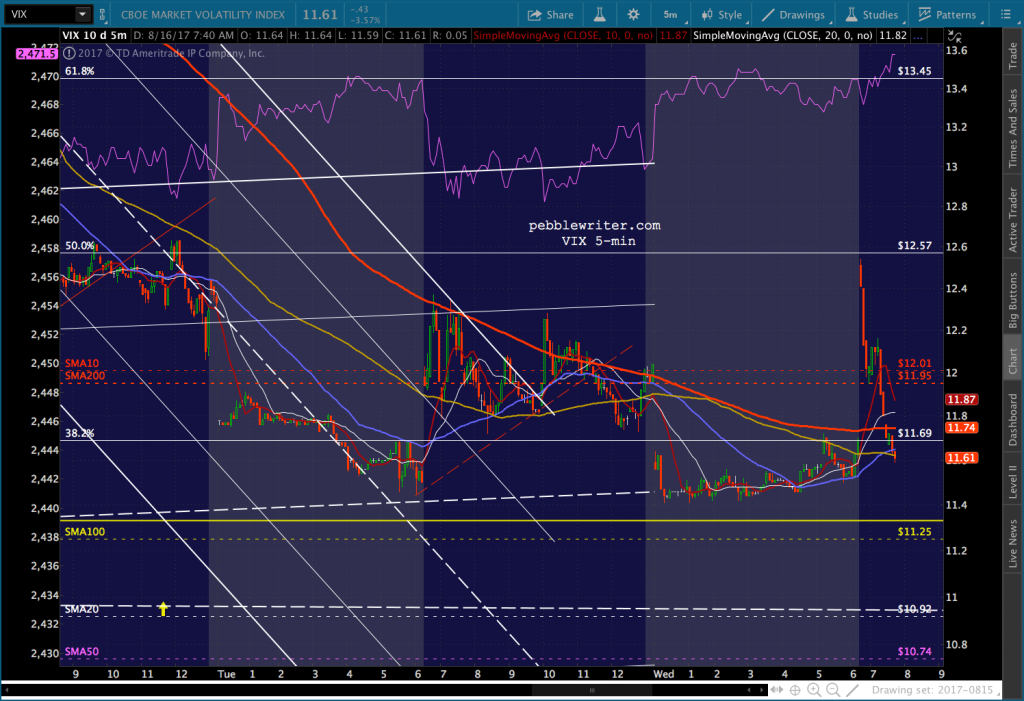Click the horizontal expand/compress arrows icon

coord(776,690)
